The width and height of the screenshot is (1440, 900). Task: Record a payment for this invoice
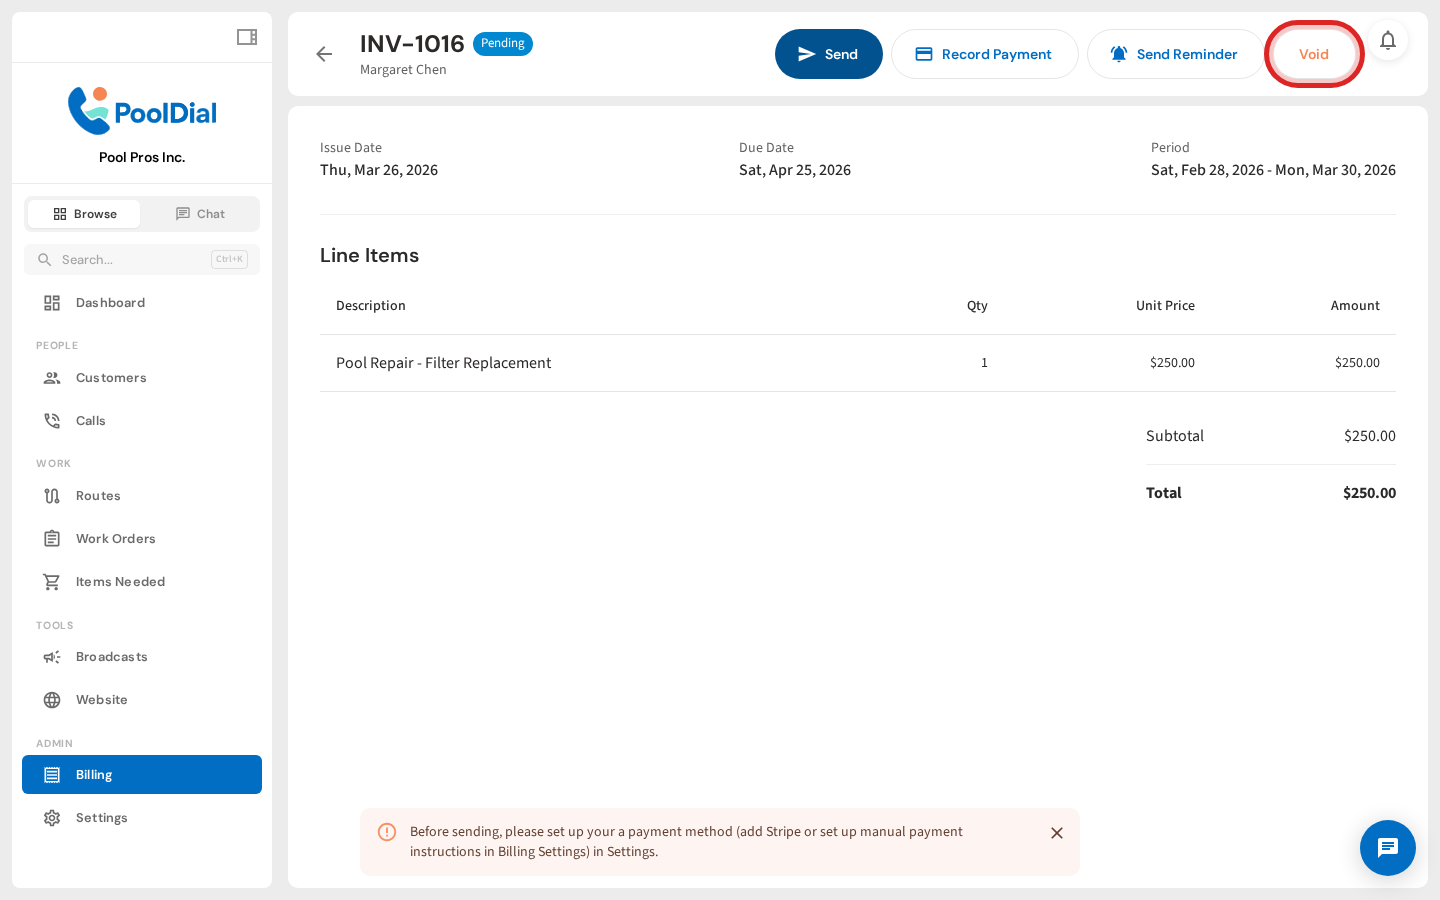pos(984,54)
